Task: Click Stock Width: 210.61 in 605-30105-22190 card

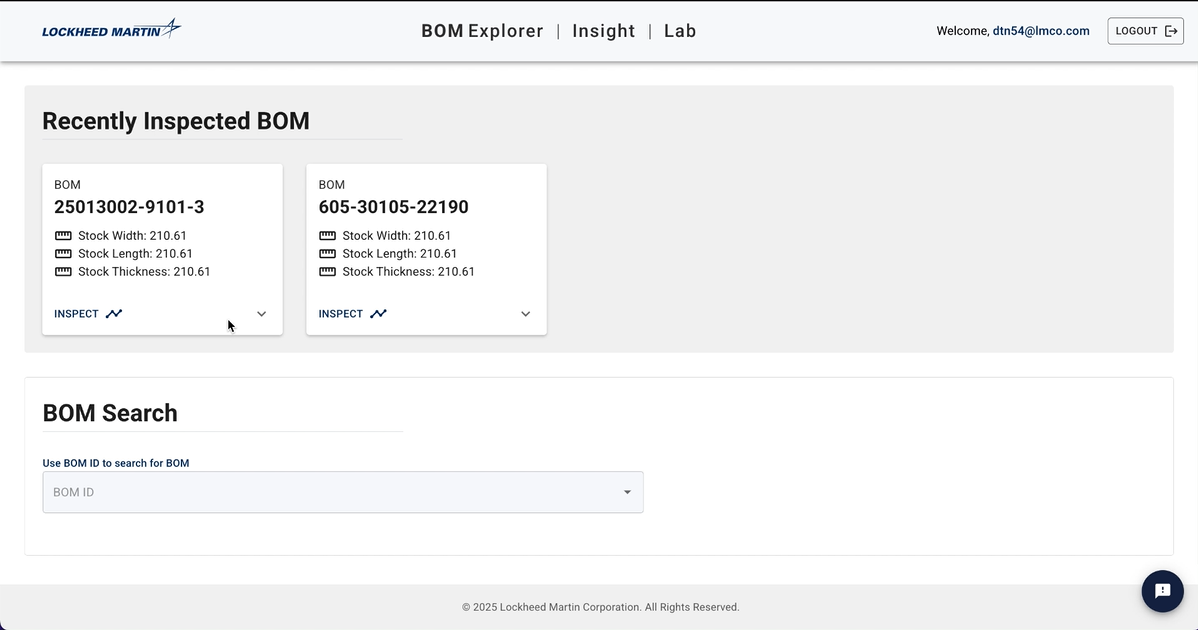Action: (397, 236)
